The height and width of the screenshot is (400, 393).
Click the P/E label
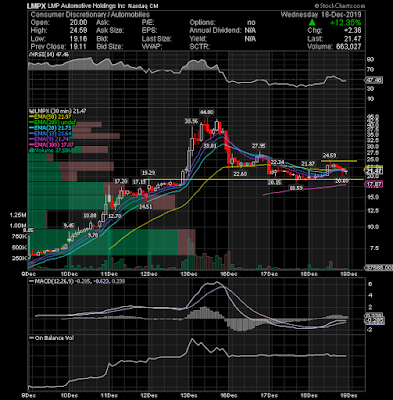pos(147,22)
